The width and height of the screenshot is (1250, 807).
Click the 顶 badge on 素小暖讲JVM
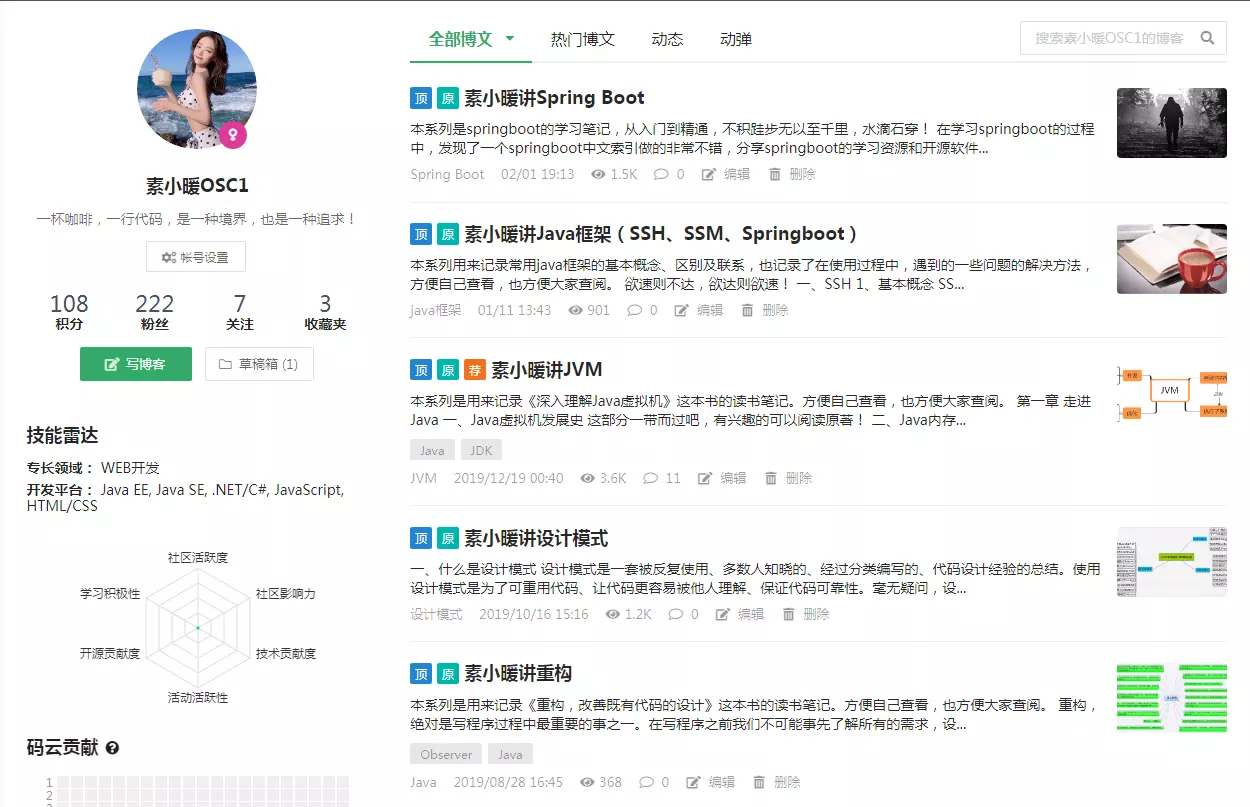pyautogui.click(x=421, y=370)
